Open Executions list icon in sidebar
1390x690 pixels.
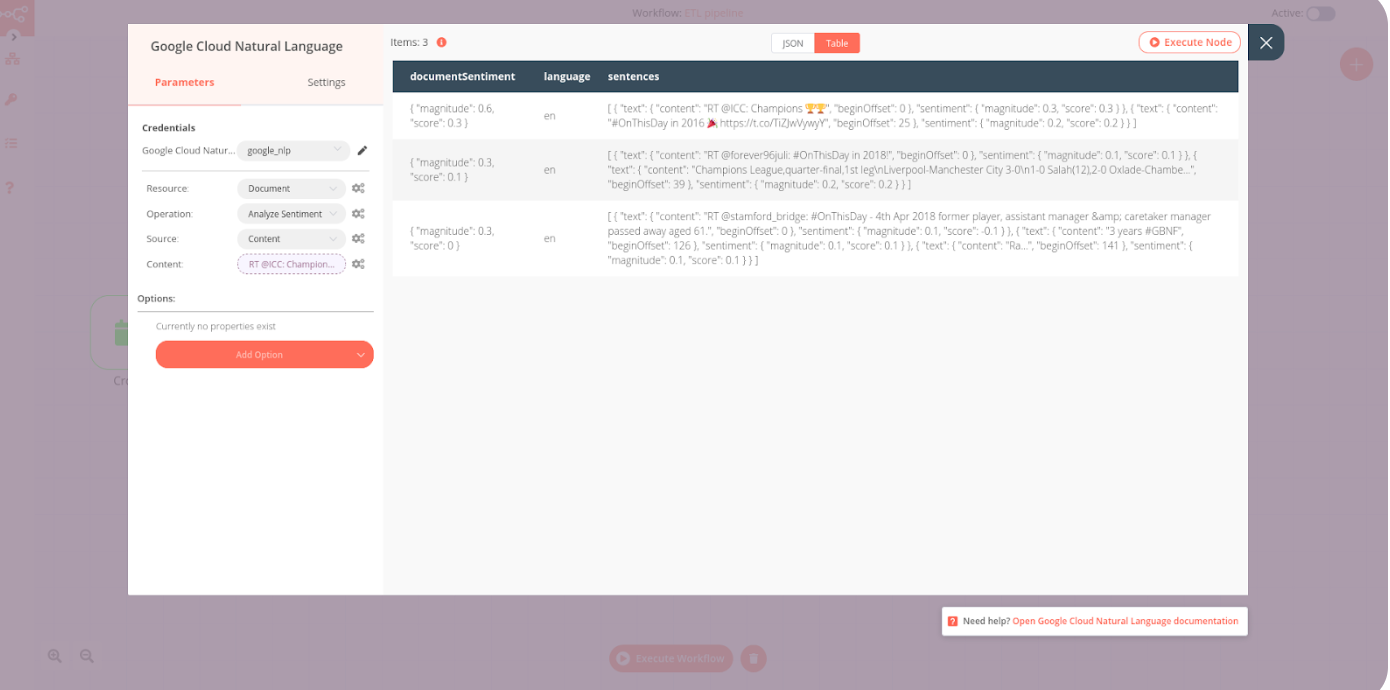[x=11, y=143]
